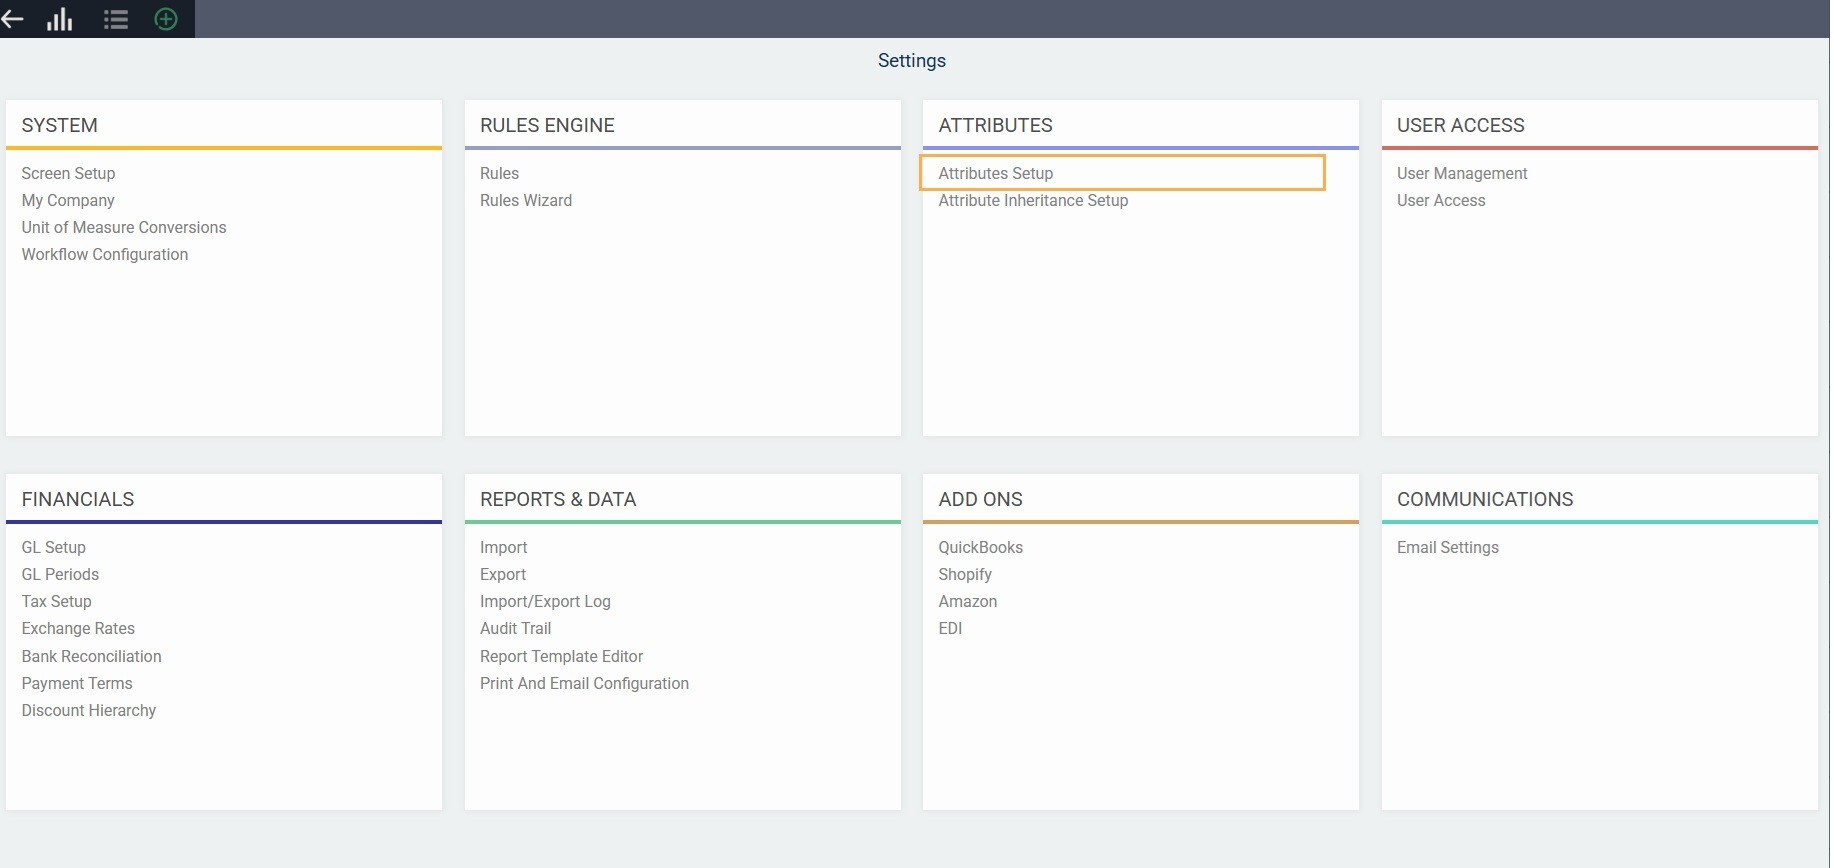This screenshot has width=1834, height=868.
Task: Go to Screen Setup
Action: (x=68, y=173)
